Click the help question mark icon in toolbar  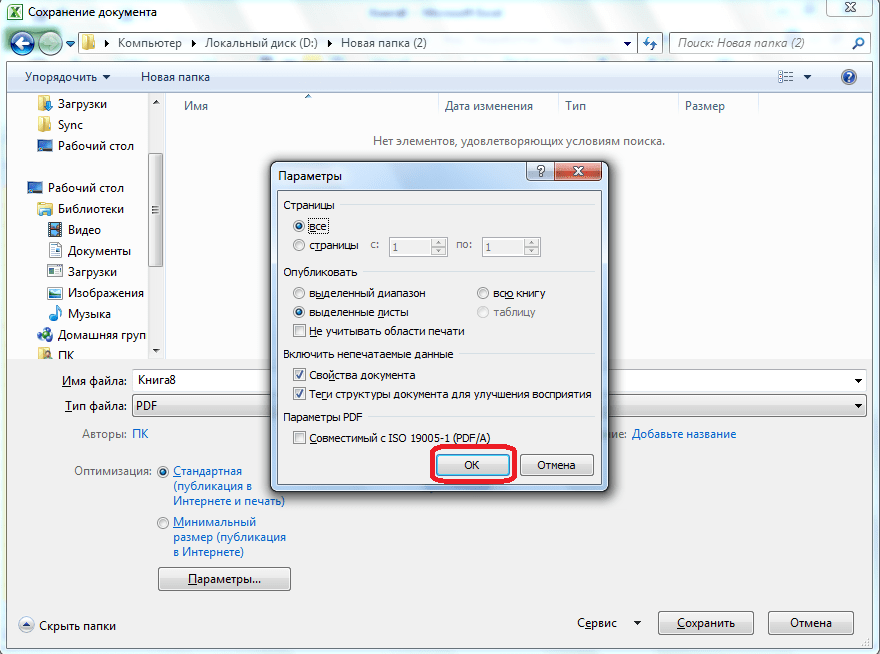849,77
